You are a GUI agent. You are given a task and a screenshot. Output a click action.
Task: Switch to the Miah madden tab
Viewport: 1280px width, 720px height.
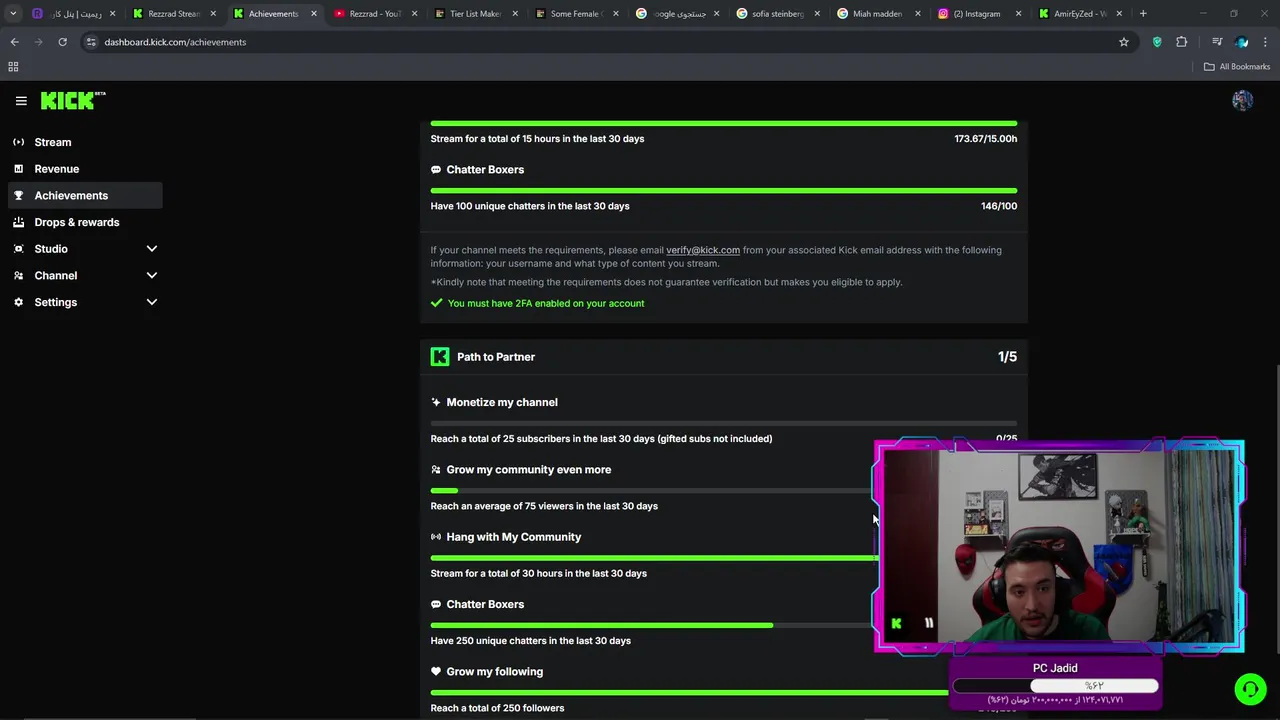coord(877,14)
